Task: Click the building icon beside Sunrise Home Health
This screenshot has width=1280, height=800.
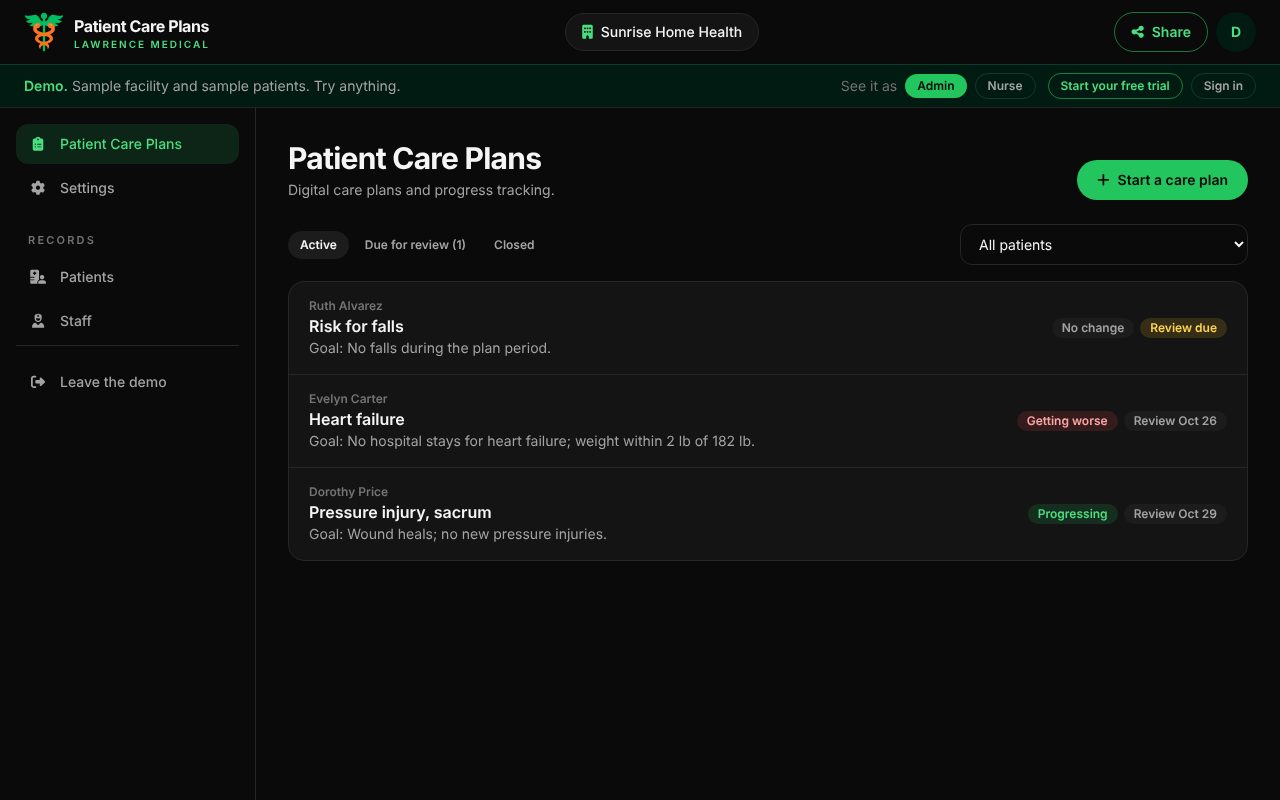Action: pyautogui.click(x=588, y=32)
